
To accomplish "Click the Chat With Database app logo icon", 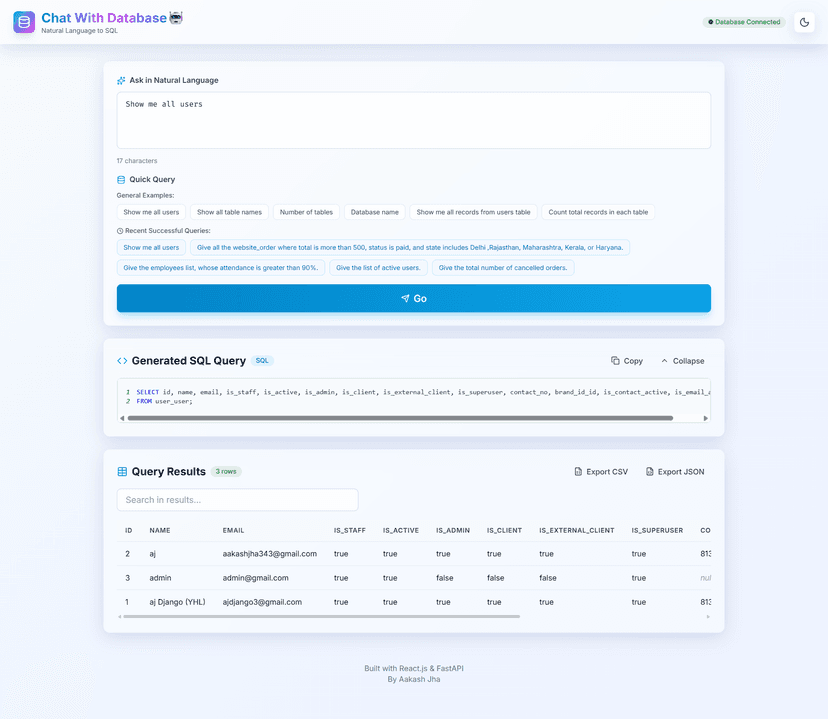I will 24,22.
